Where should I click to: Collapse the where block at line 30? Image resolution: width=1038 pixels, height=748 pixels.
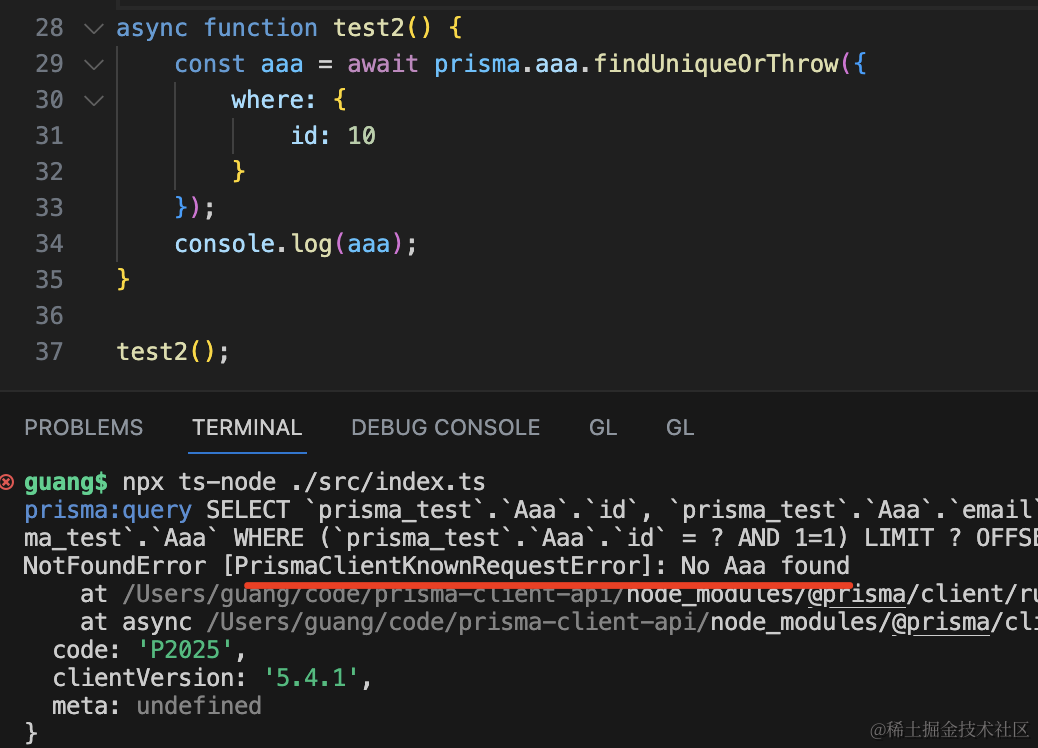click(x=94, y=100)
